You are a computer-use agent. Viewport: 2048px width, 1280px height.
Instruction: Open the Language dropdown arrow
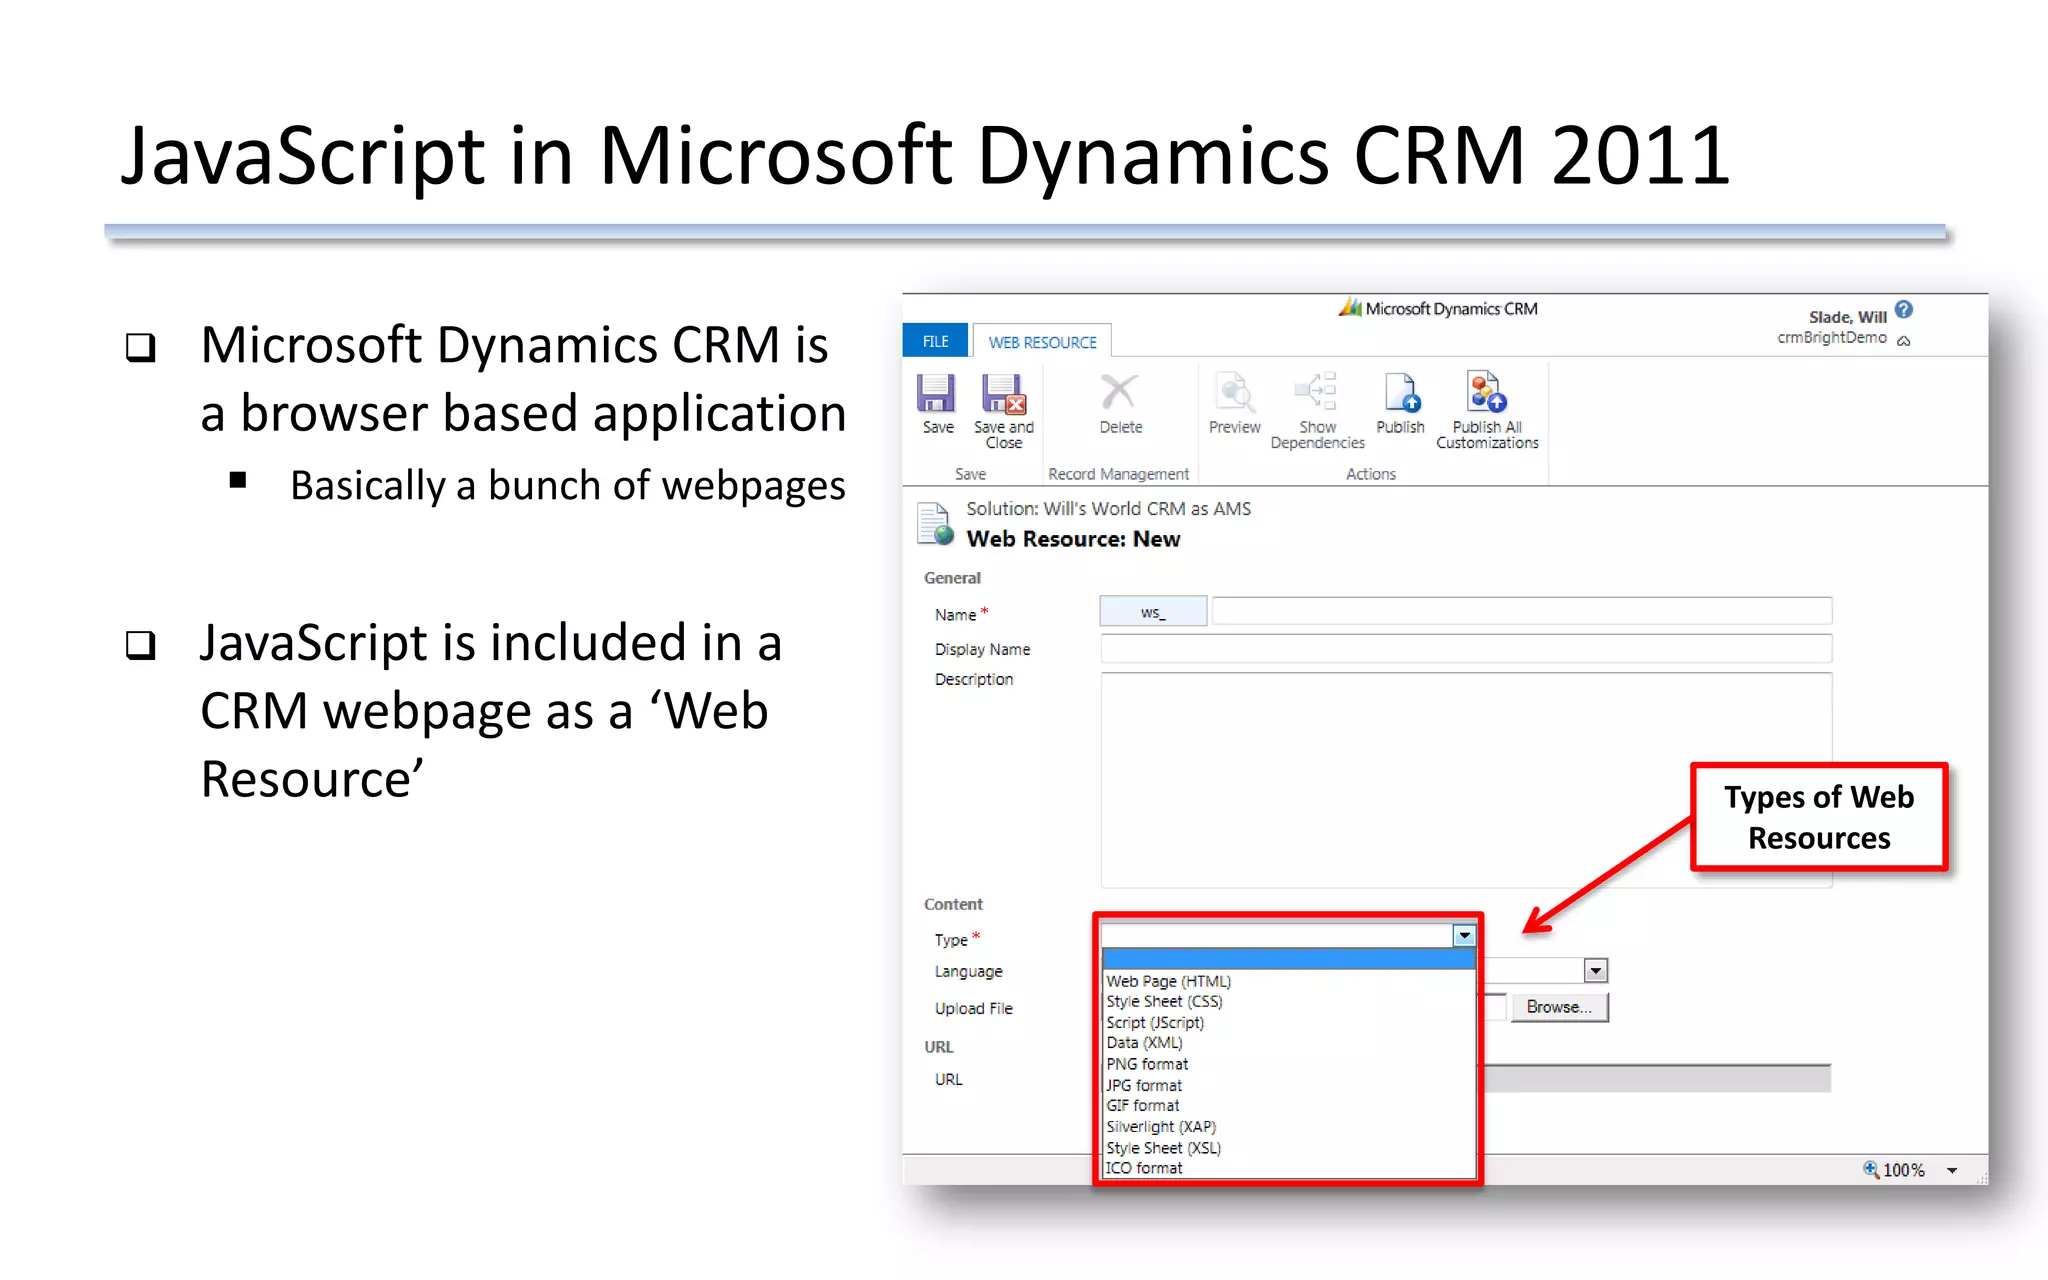[x=1595, y=971]
